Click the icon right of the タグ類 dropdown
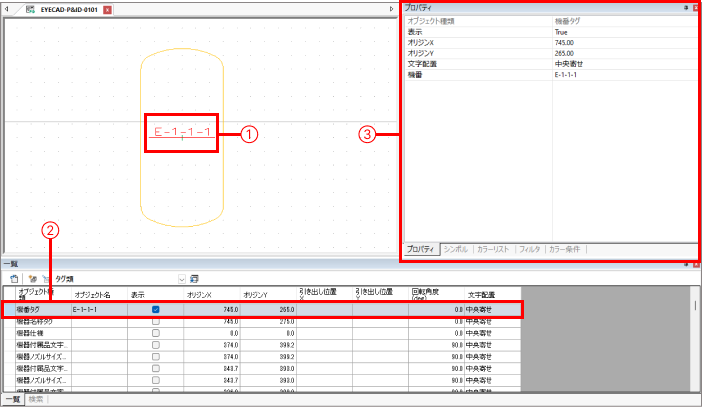The image size is (702, 407). 194,277
